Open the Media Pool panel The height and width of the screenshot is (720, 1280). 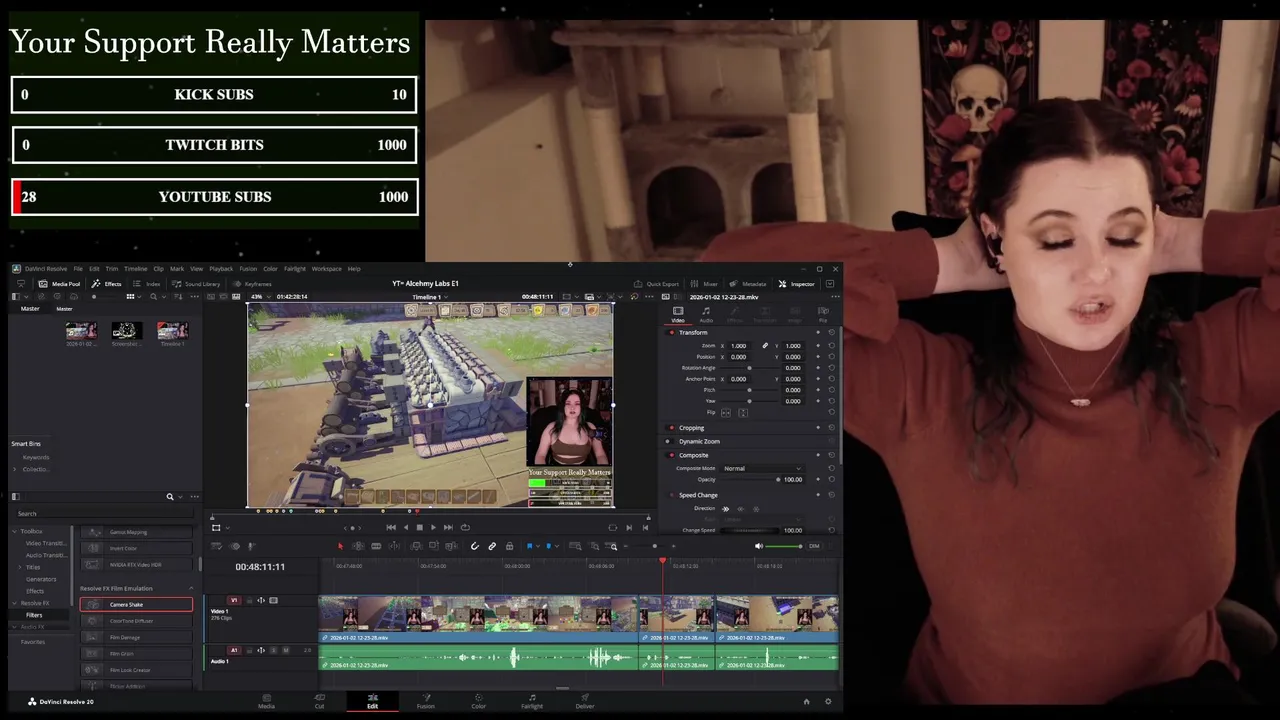tap(60, 284)
